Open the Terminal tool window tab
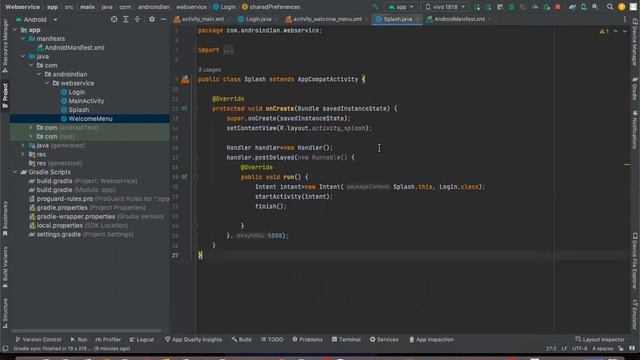 (346, 340)
